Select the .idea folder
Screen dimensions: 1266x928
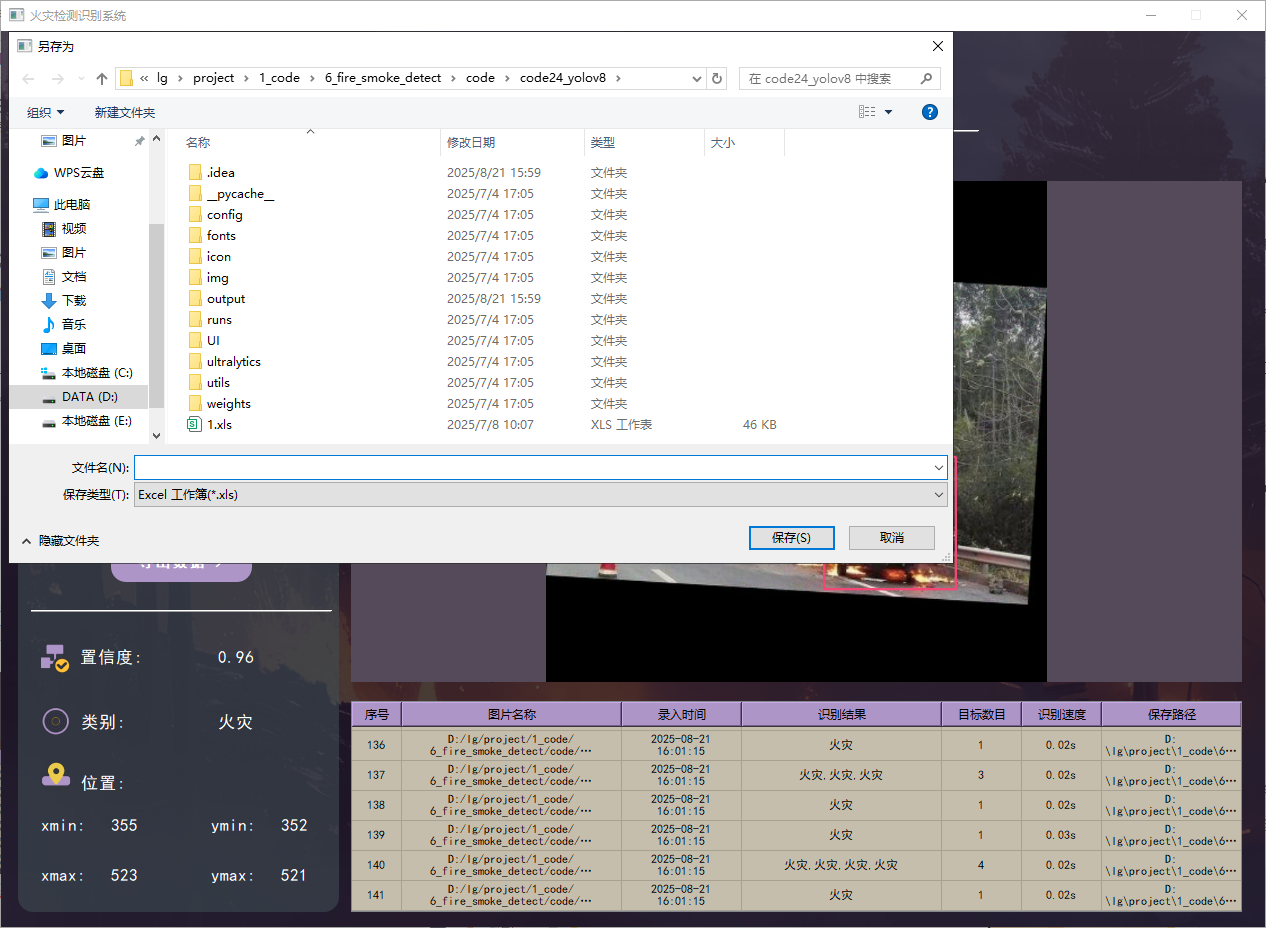(221, 172)
